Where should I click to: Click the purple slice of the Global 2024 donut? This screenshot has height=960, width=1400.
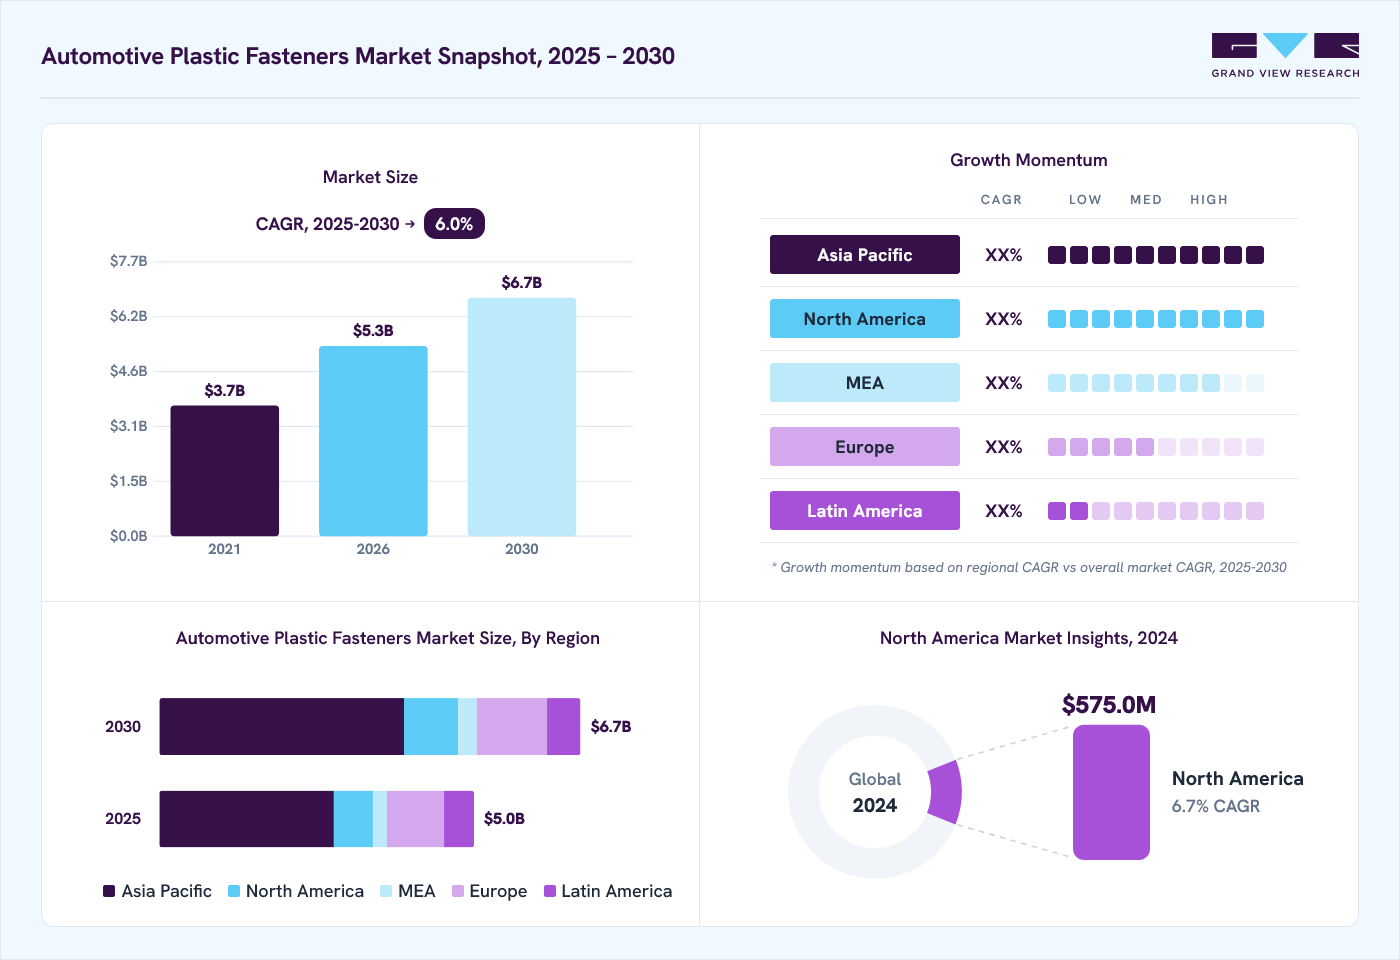(946, 792)
